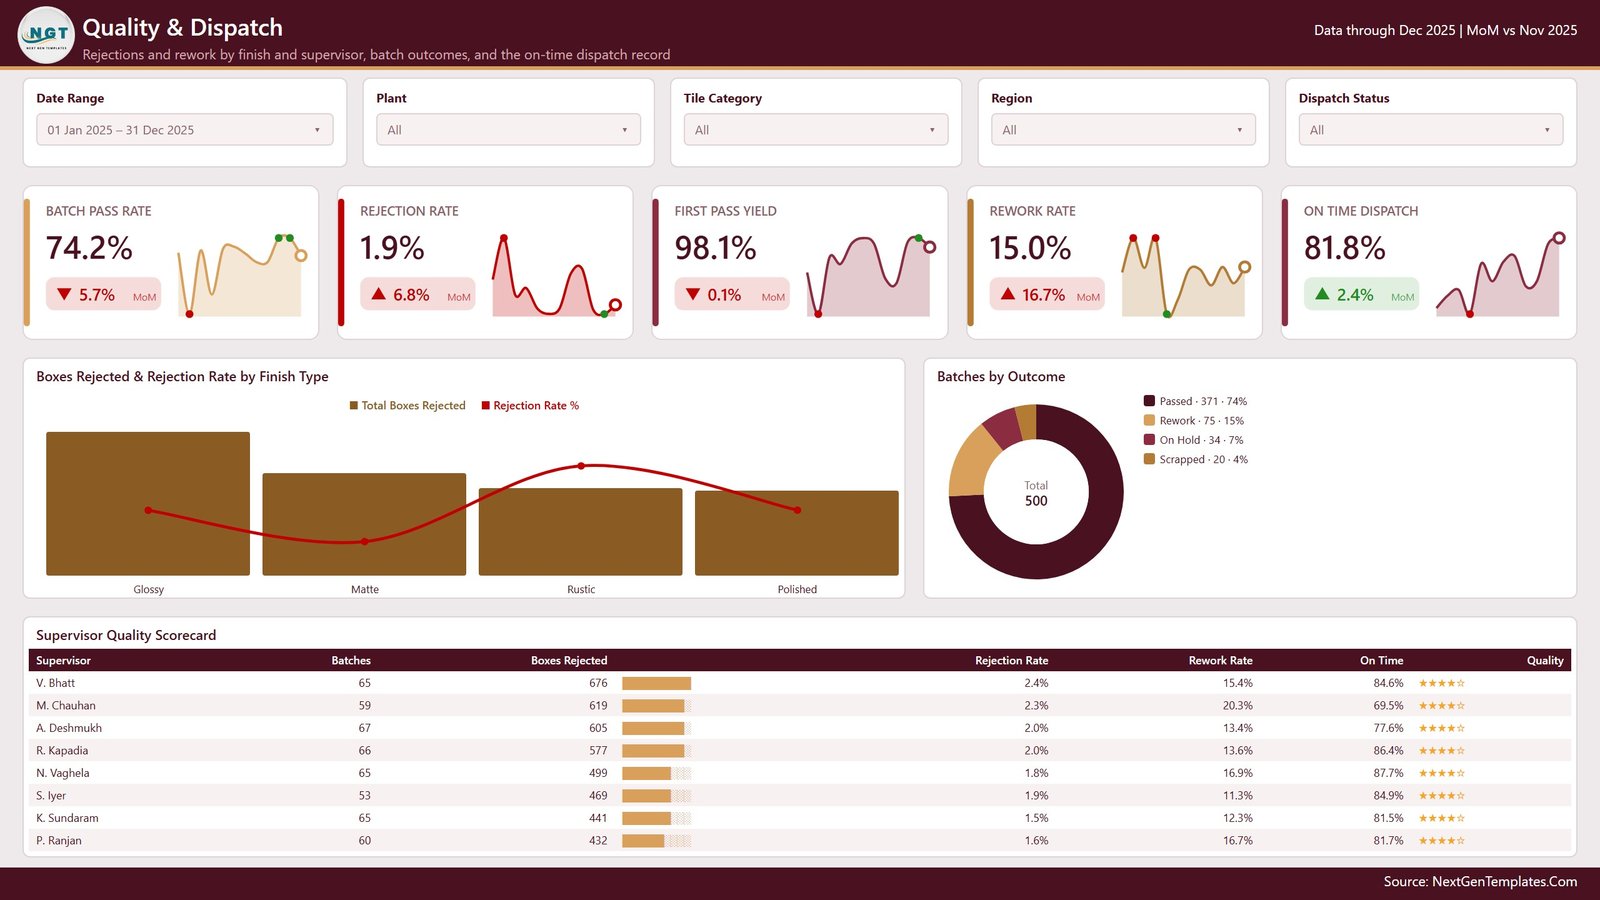Screen dimensions: 1600x900
Task: Click V. Bhatt boxes rejected data bar
Action: coord(656,683)
